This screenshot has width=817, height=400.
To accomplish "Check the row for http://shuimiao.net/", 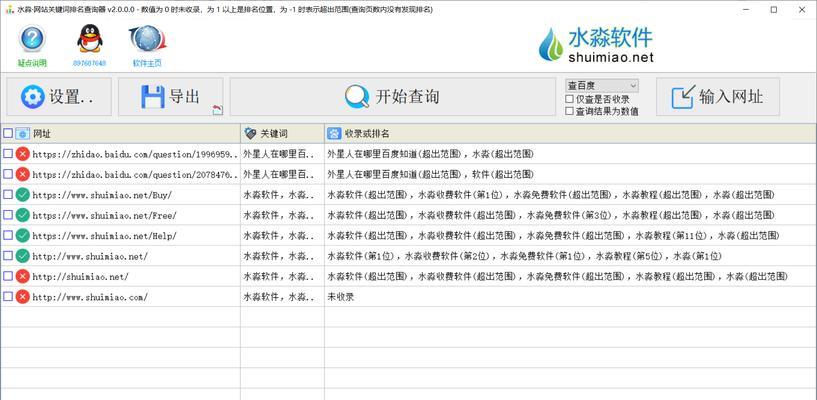I will [7, 276].
